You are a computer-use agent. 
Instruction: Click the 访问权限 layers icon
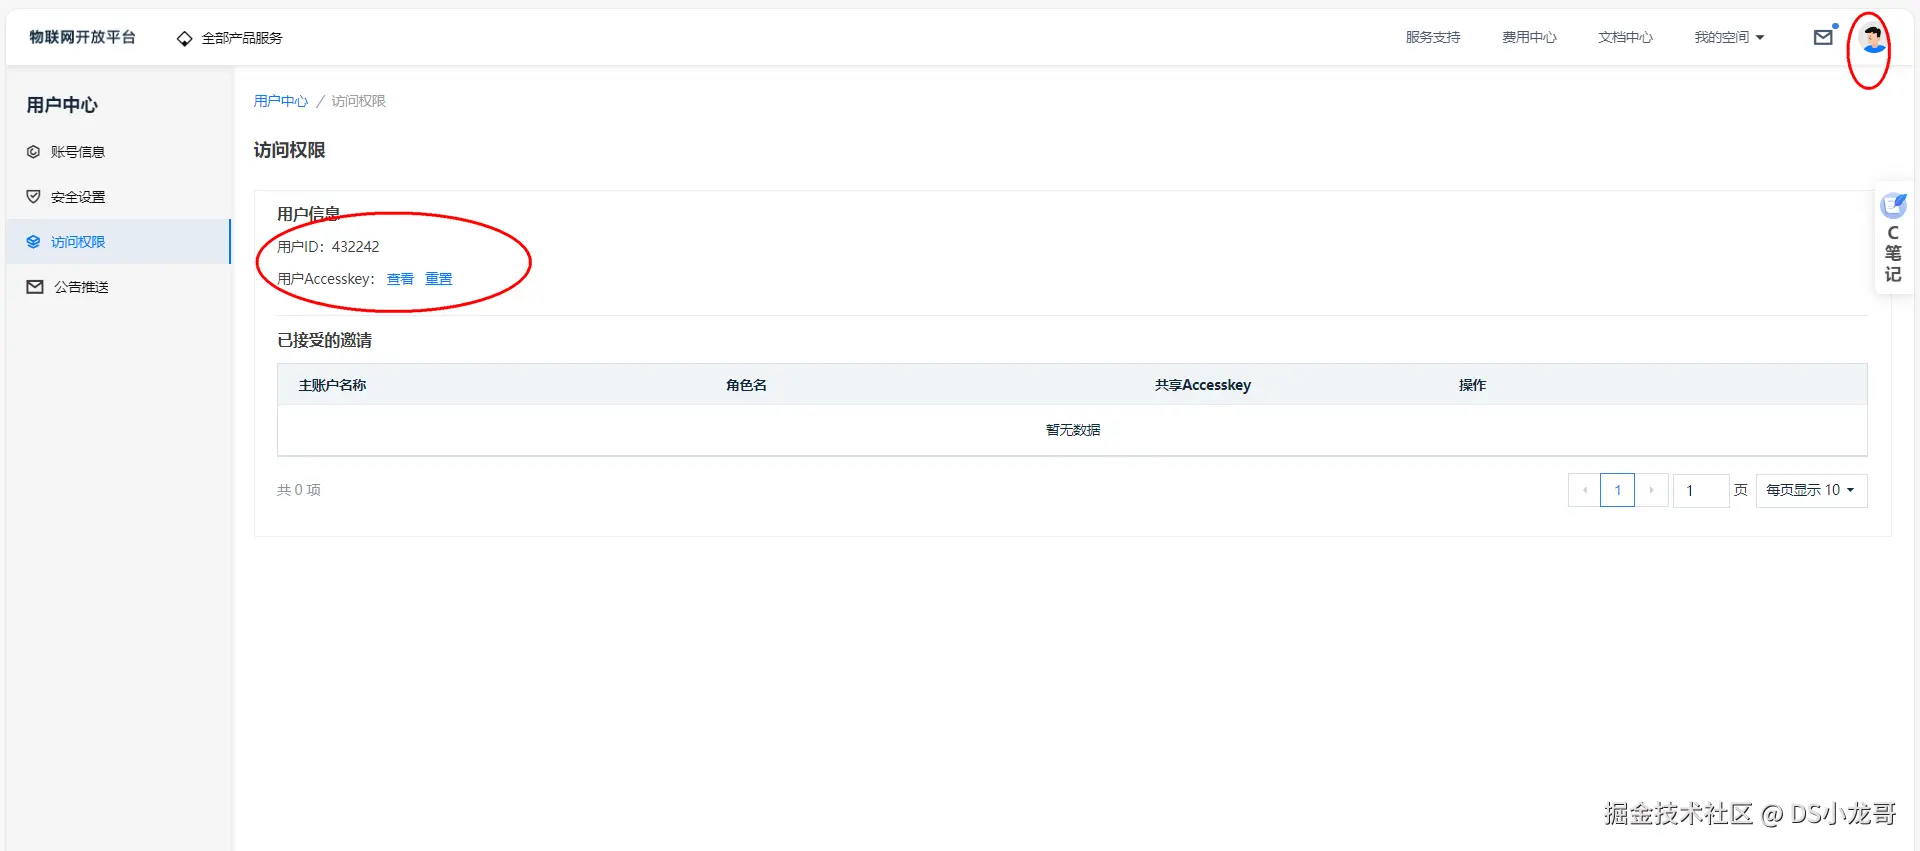pos(33,242)
